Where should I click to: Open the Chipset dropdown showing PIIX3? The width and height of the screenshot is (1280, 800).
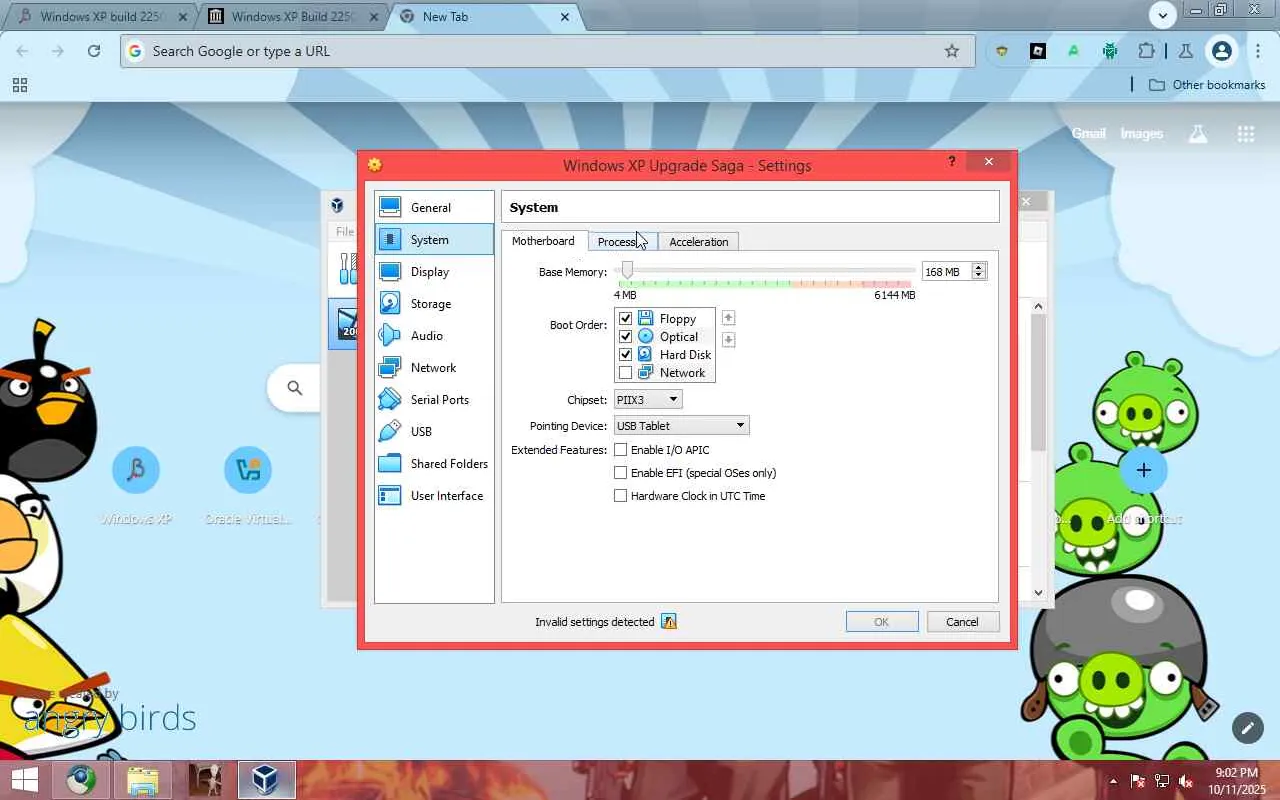coord(648,400)
